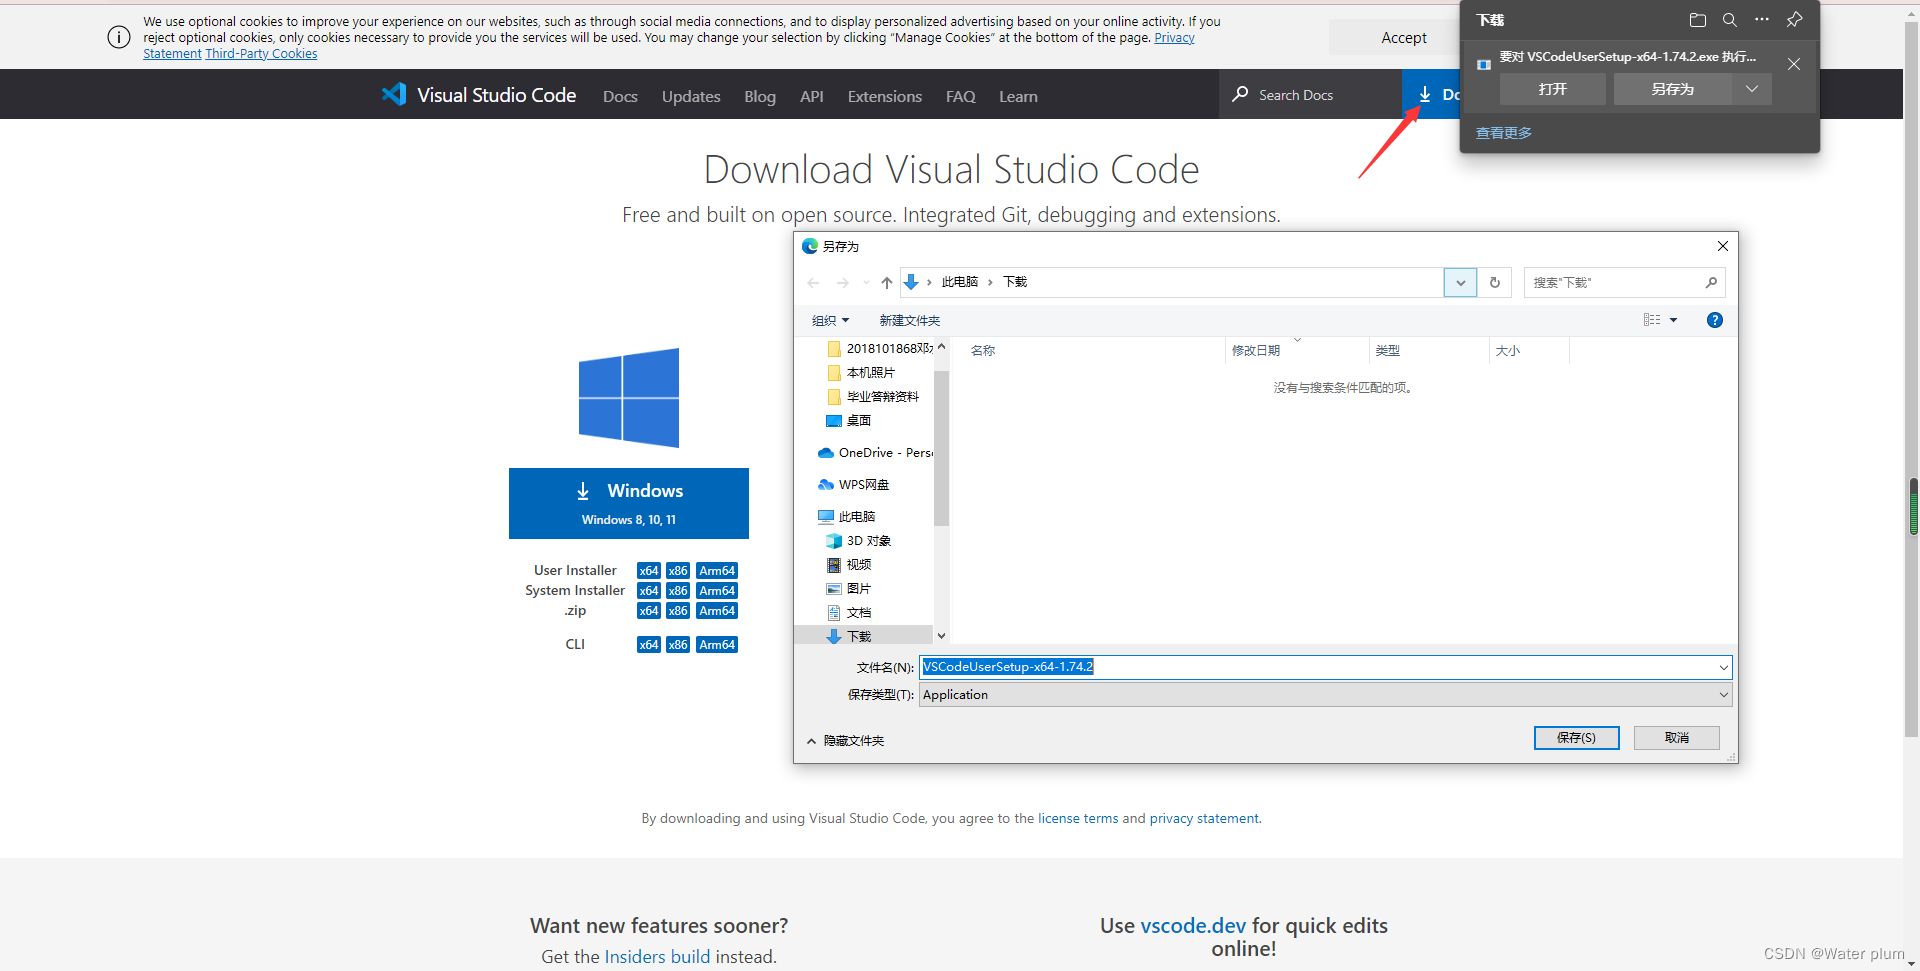
Task: Open the Insiders build link
Action: (657, 957)
